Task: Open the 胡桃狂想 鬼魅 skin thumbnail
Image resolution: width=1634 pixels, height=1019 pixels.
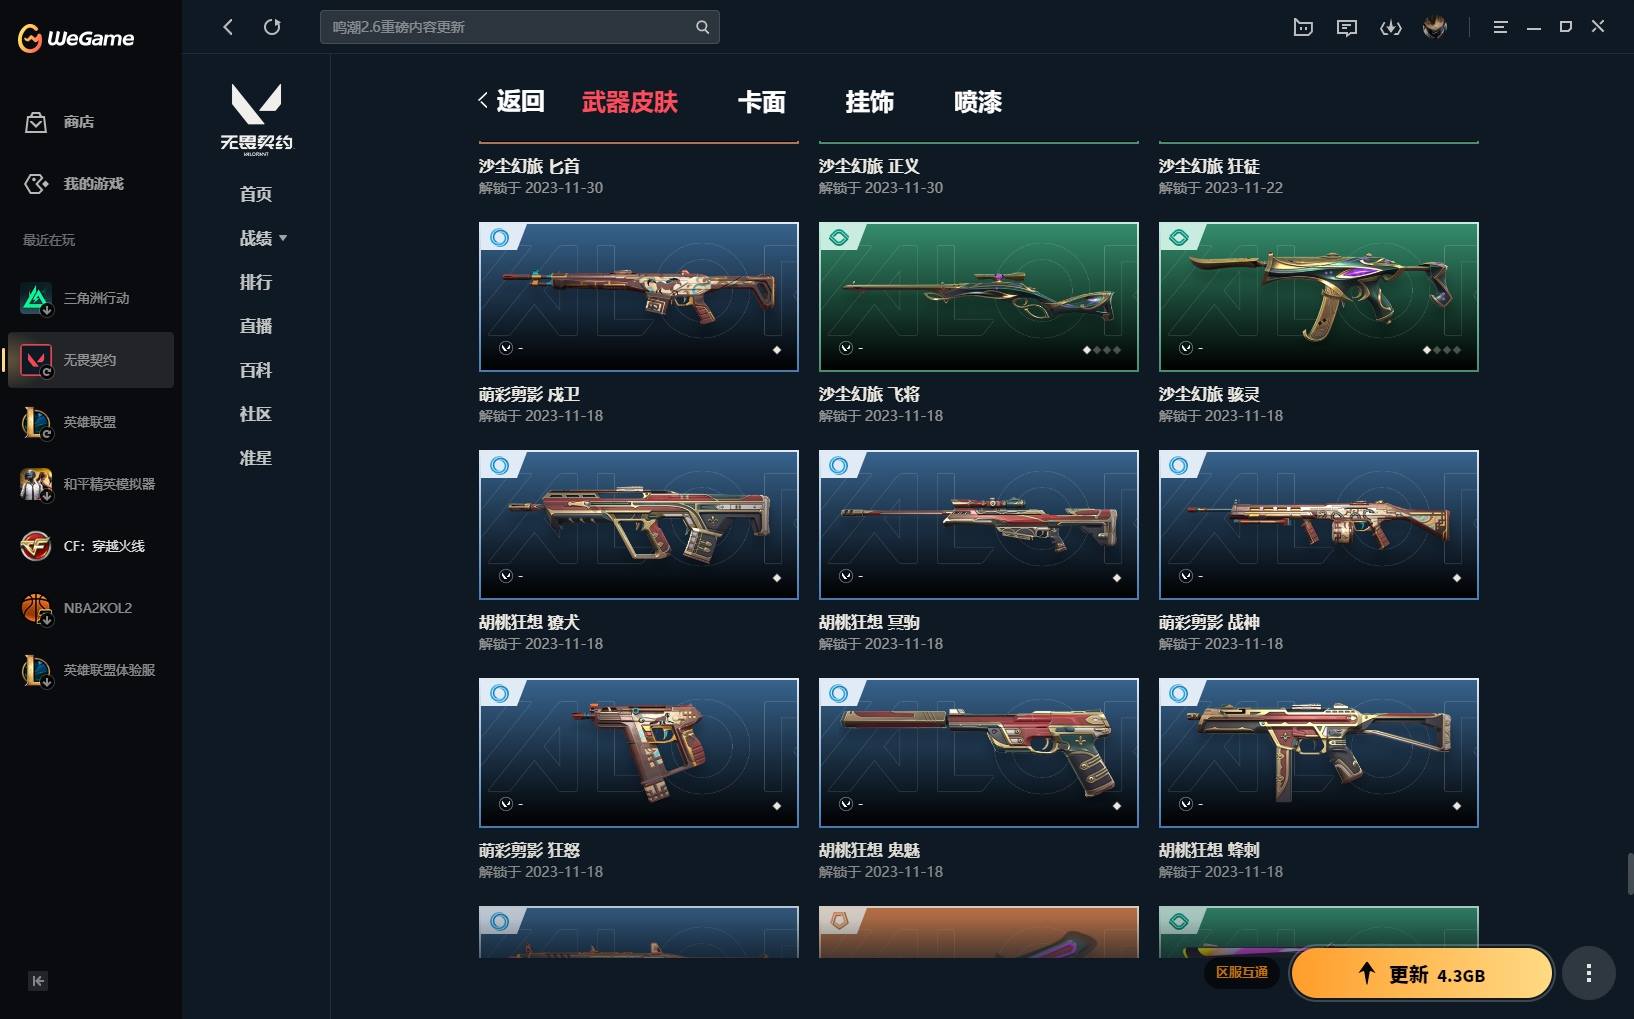Action: pos(979,753)
